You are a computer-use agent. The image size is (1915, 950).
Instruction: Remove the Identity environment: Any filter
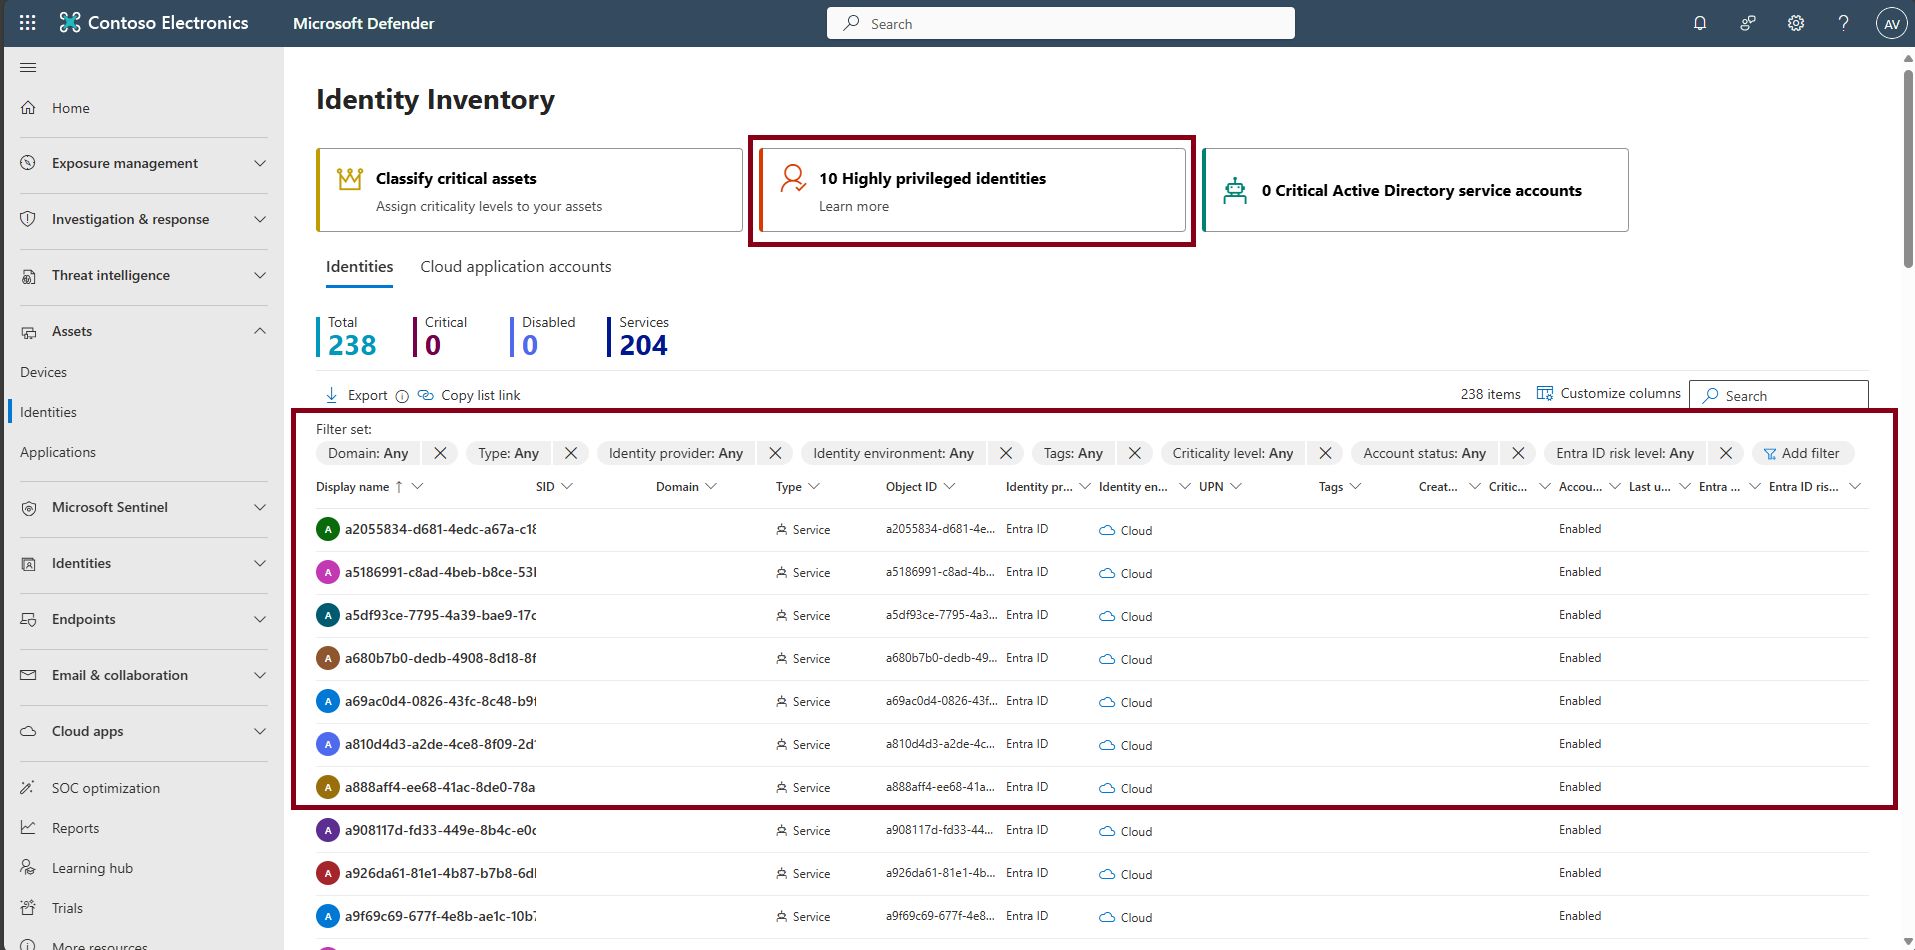tap(1006, 453)
